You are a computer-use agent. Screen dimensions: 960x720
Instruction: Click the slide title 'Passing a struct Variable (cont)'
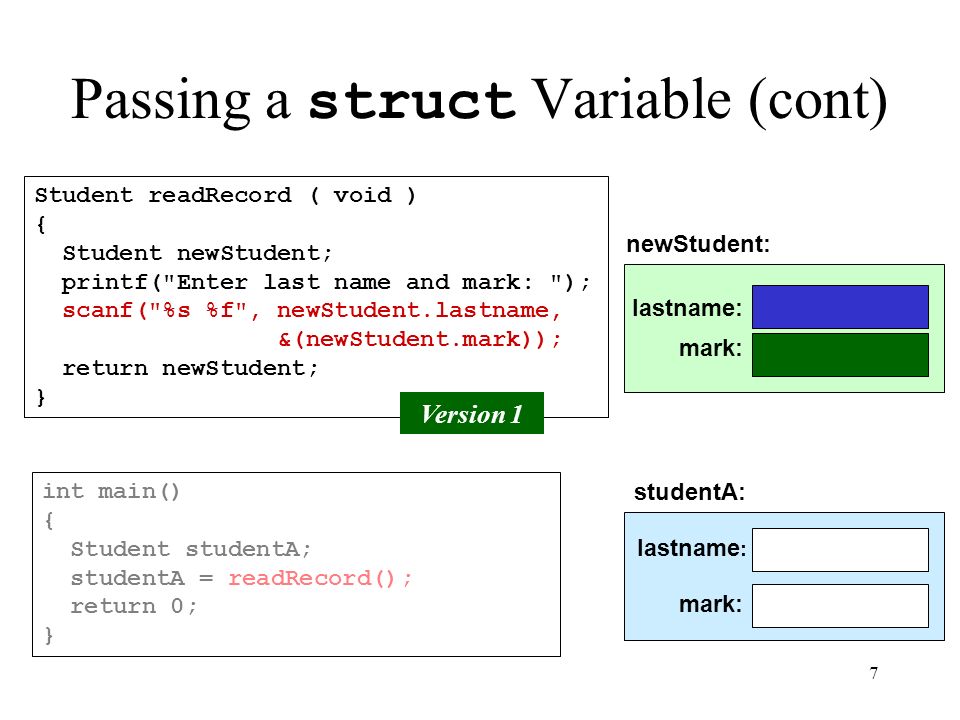(479, 100)
